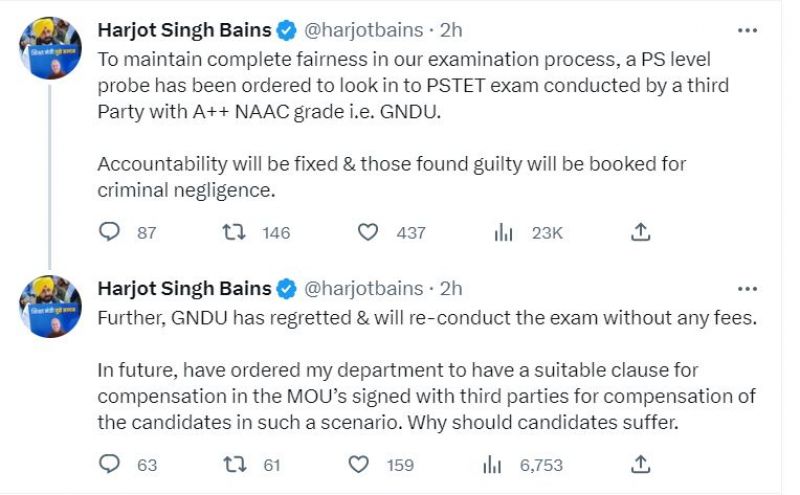Click the profile avatar of the first tweet
Screen dimensions: 800x495
click(x=50, y=48)
